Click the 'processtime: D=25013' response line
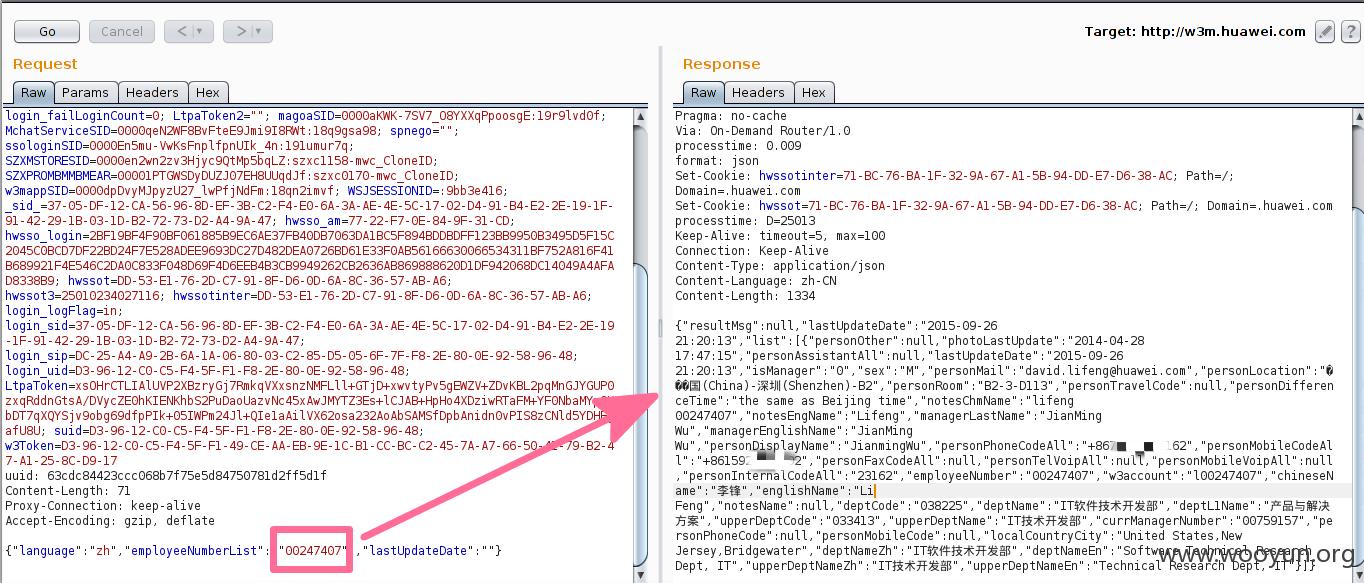Screen dimensions: 1364x583 click(x=745, y=221)
